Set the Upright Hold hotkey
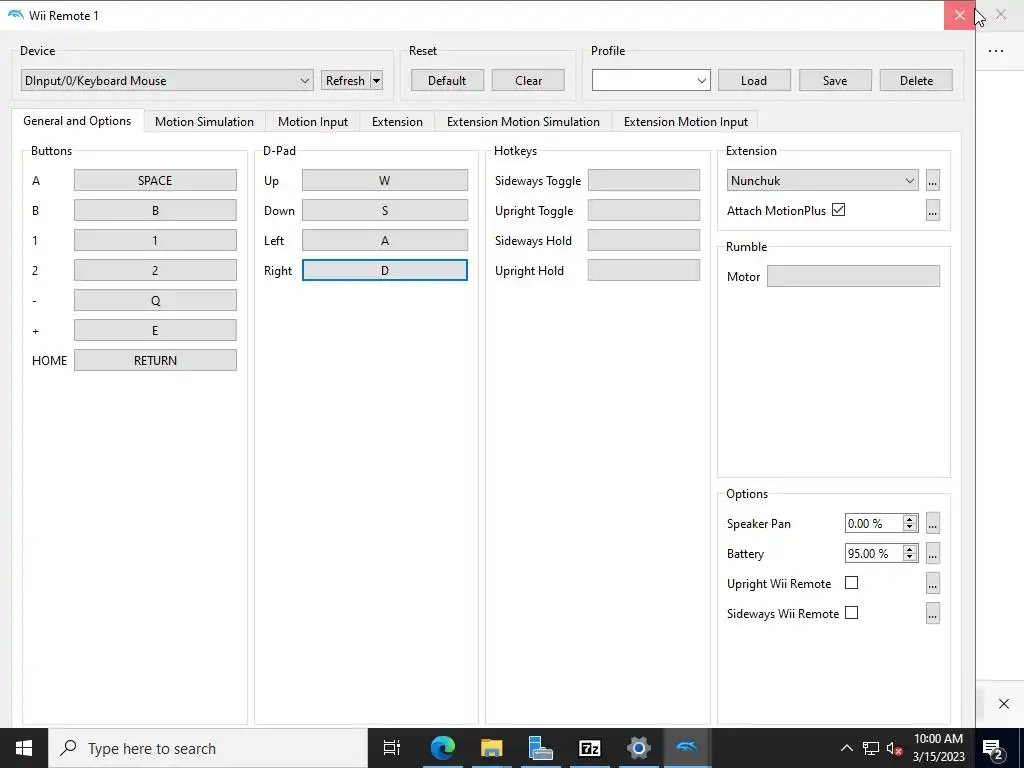This screenshot has height=768, width=1024. (x=644, y=271)
